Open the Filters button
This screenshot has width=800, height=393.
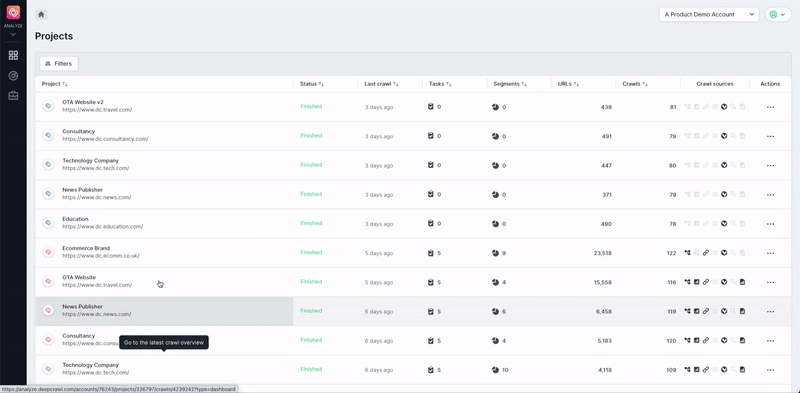59,64
